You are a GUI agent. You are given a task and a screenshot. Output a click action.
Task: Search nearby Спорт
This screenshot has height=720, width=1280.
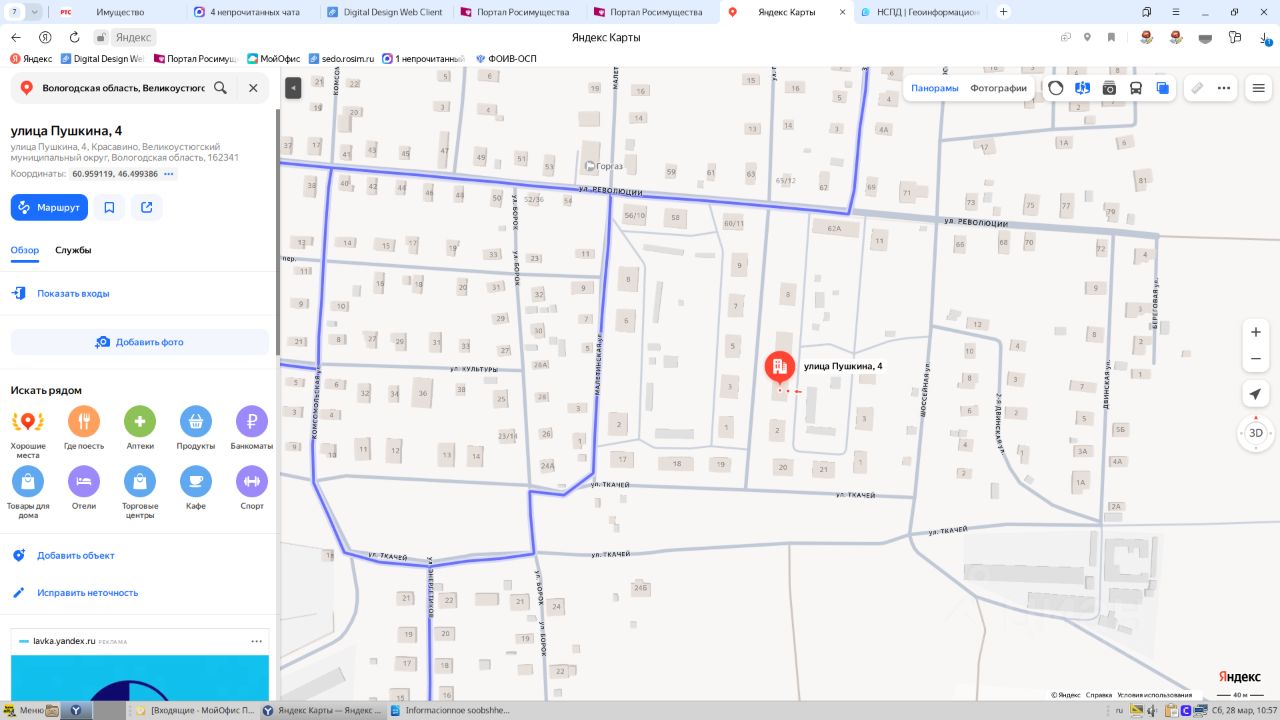252,489
